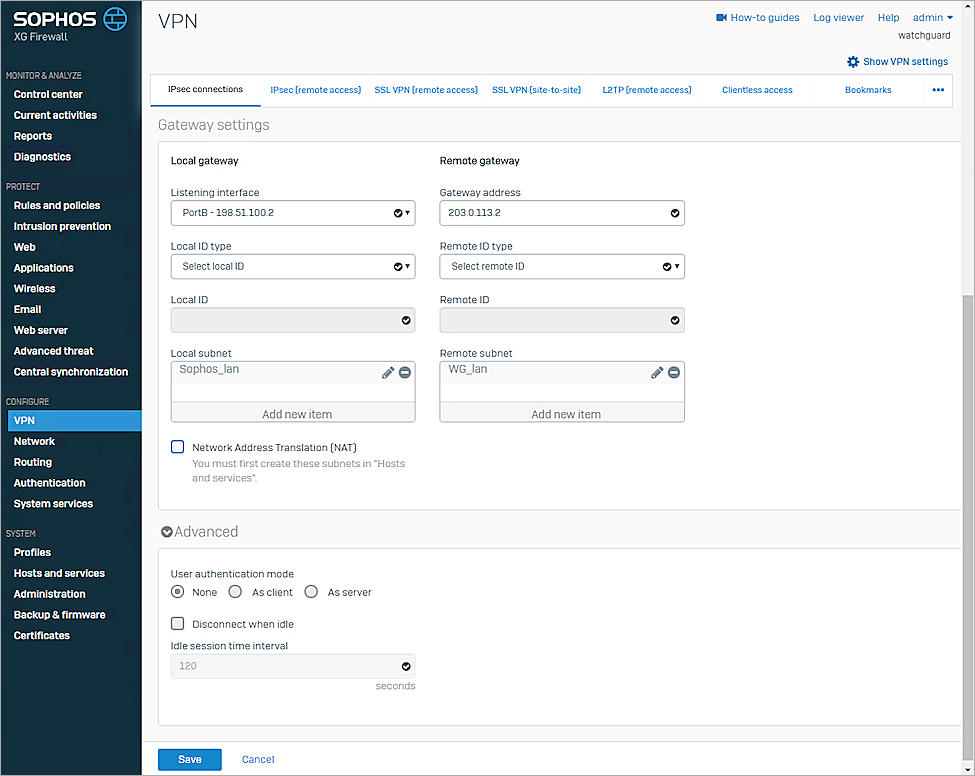The image size is (975, 776).
Task: Enable Network Address Translation (NAT)
Action: click(x=177, y=447)
